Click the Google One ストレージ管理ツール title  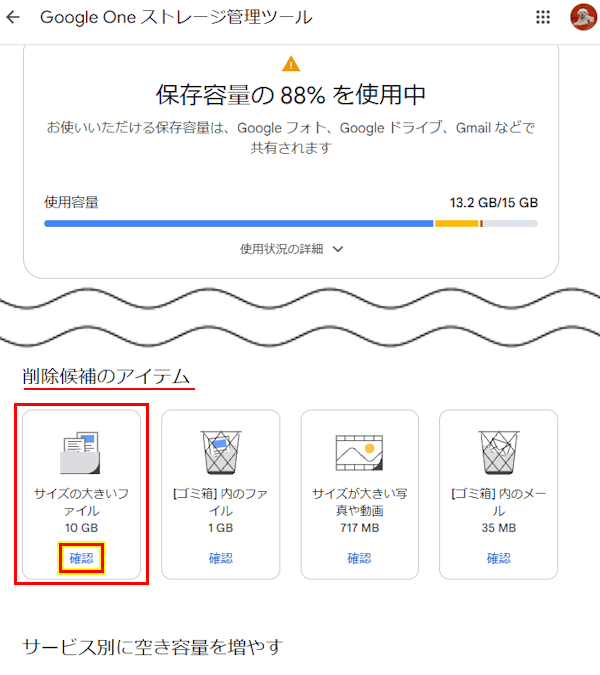coord(176,18)
